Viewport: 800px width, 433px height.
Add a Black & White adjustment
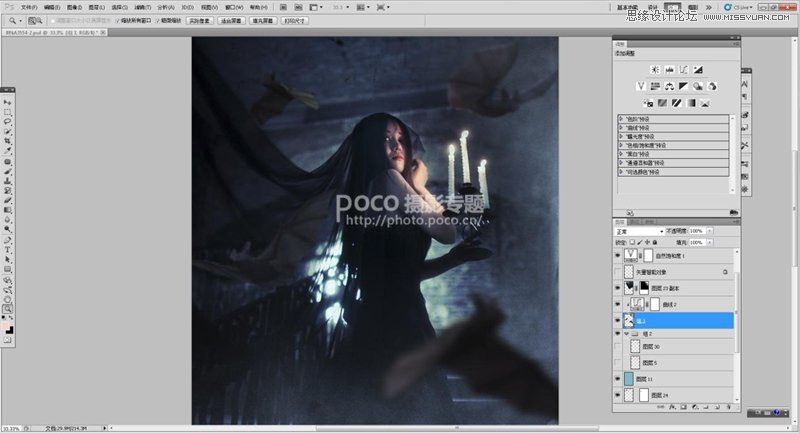click(x=684, y=86)
